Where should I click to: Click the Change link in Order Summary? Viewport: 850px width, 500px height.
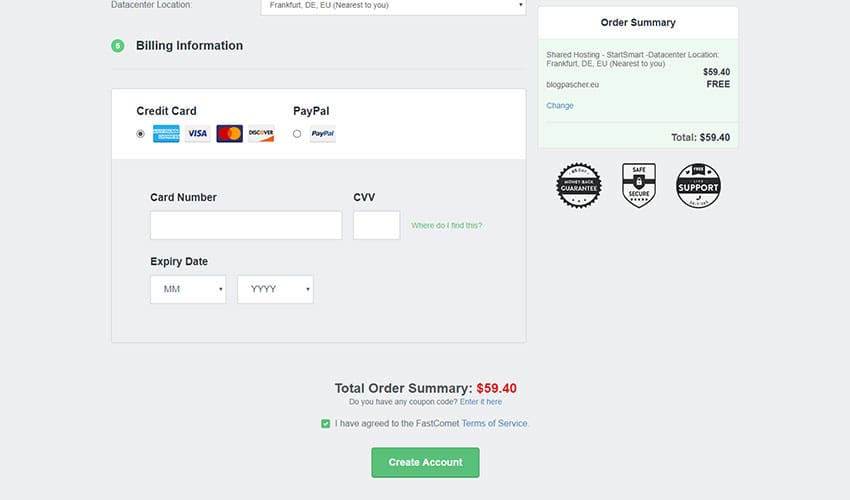pos(560,106)
